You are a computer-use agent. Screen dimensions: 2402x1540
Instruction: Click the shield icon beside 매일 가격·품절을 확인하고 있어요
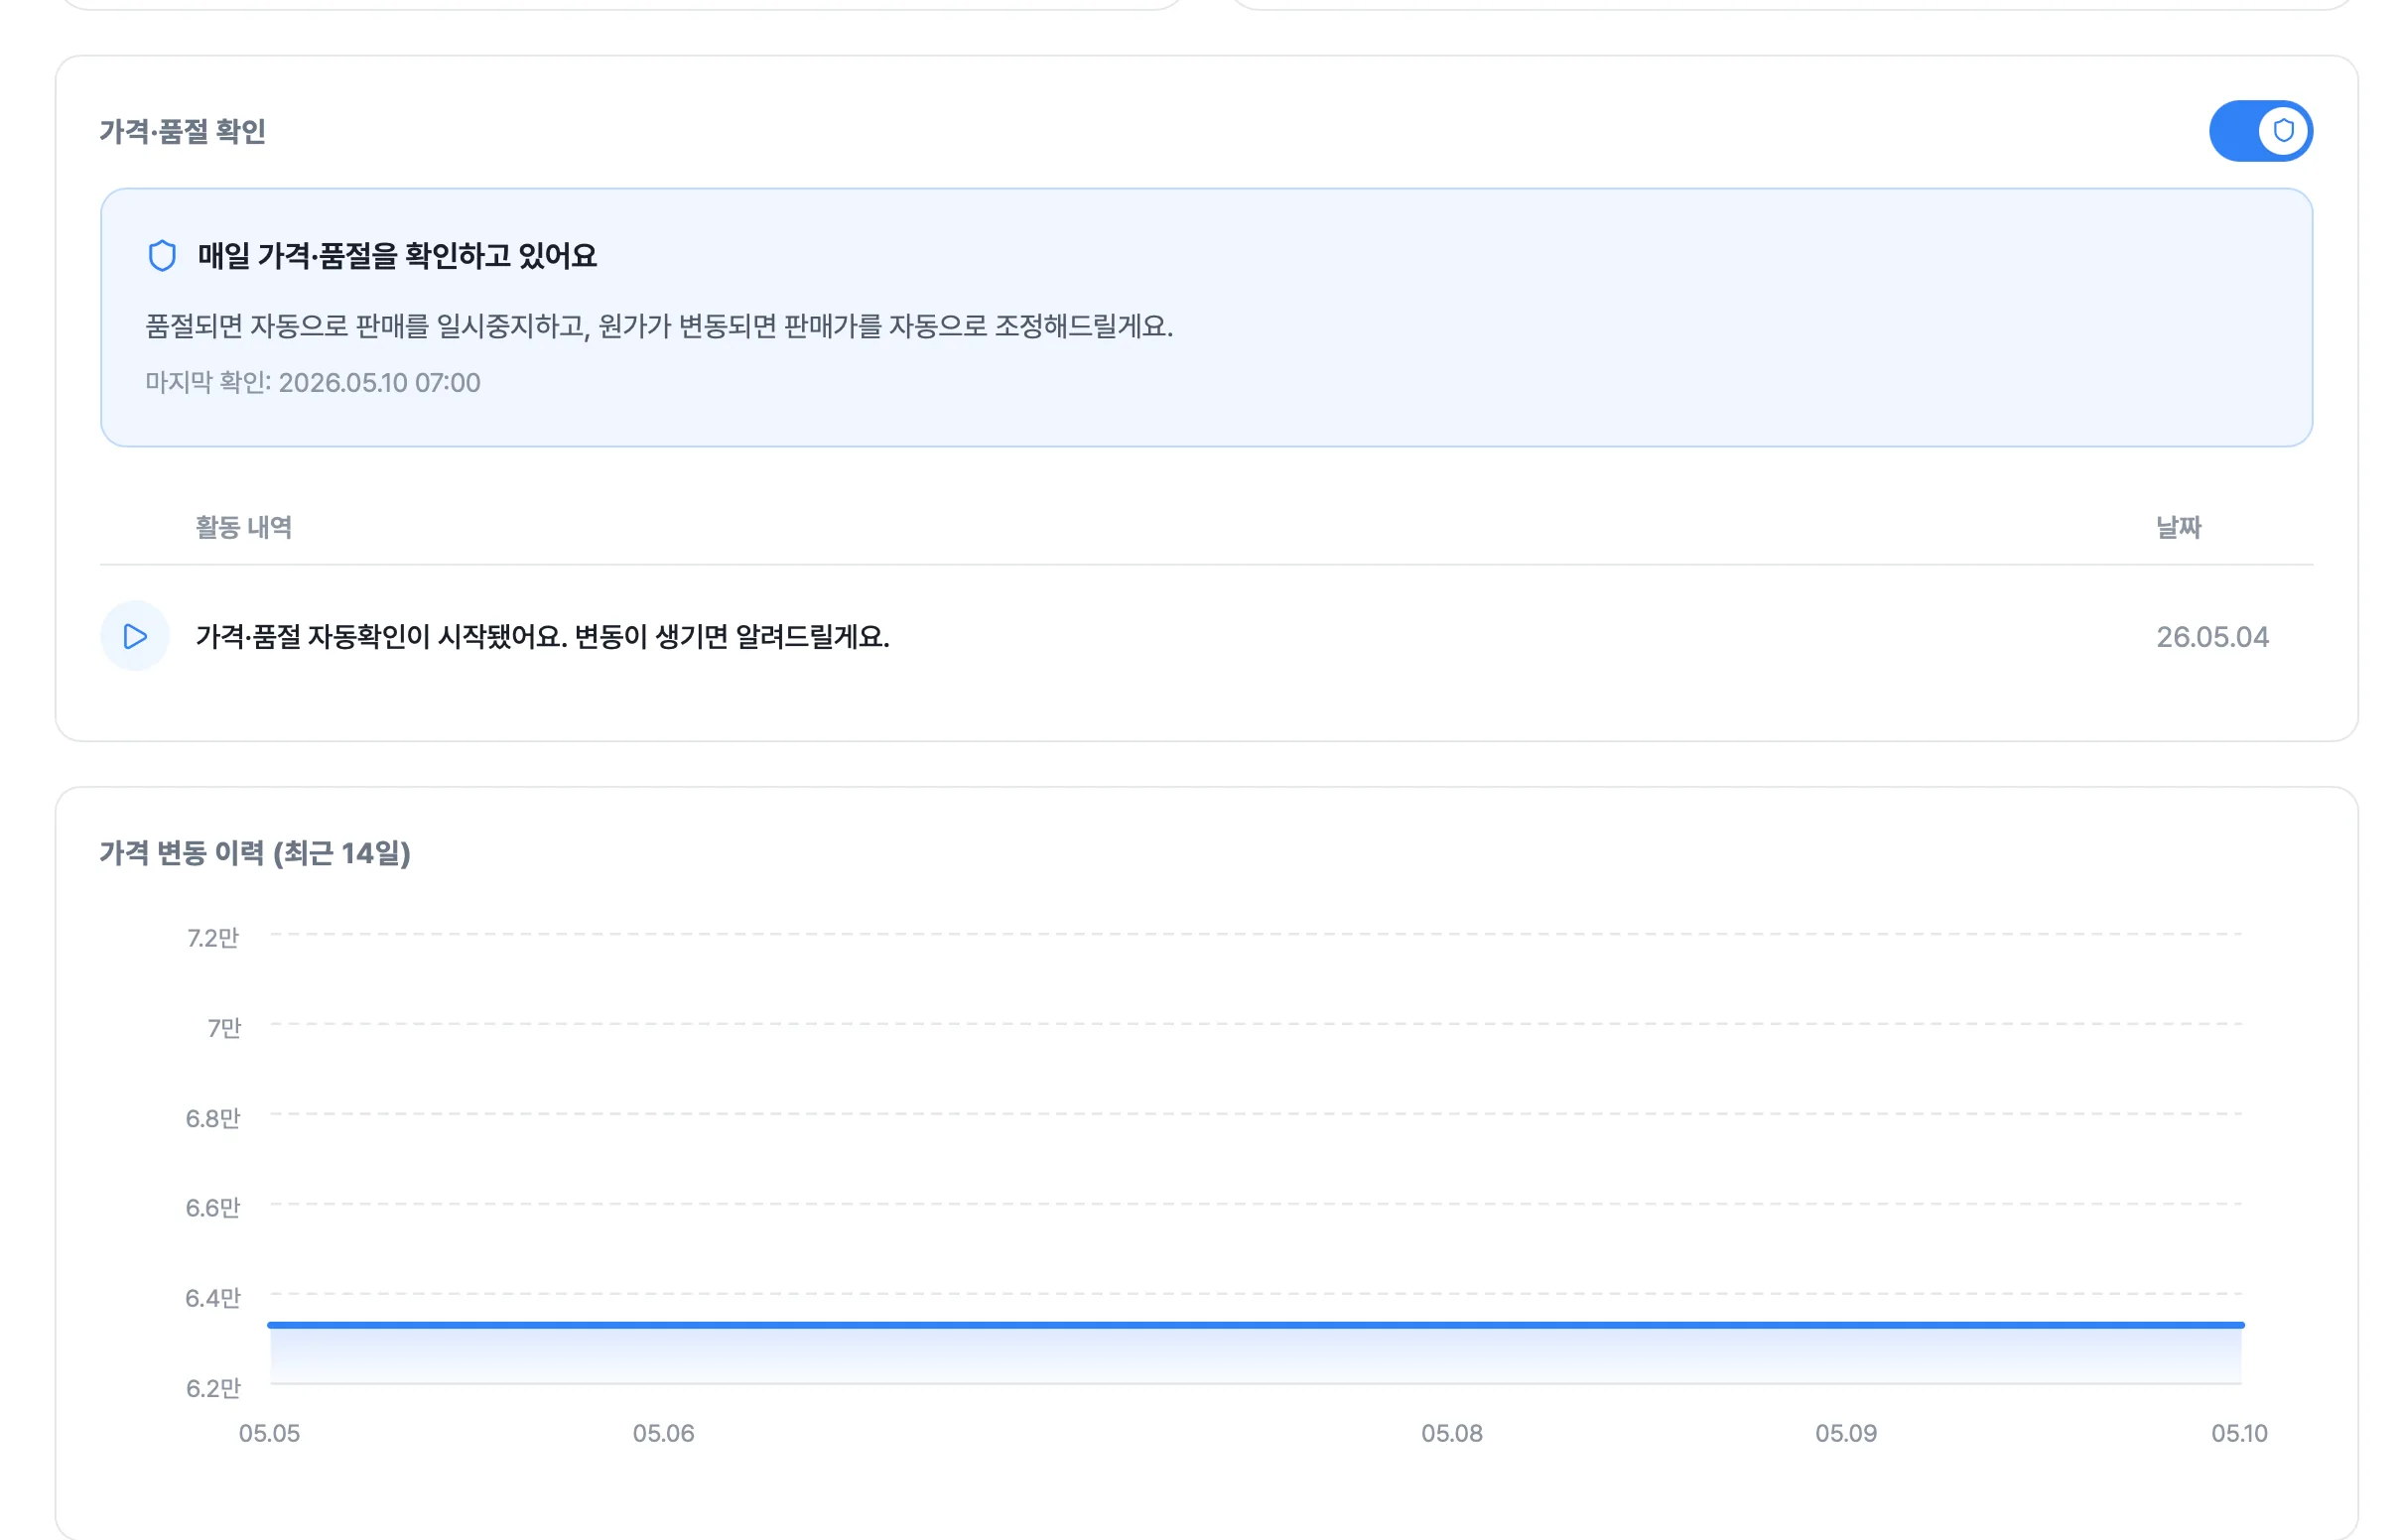tap(162, 256)
